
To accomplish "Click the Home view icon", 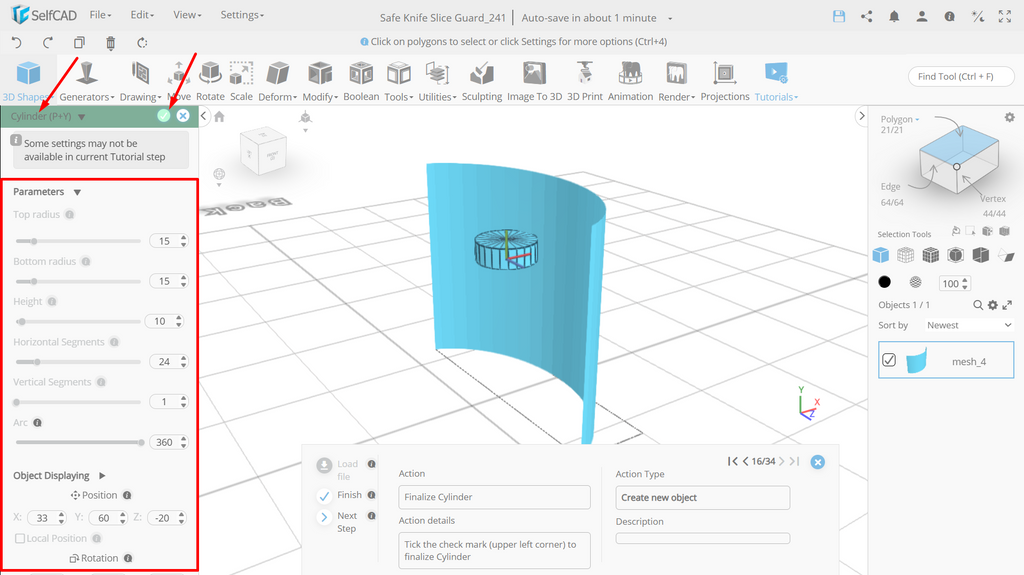I will click(x=219, y=117).
